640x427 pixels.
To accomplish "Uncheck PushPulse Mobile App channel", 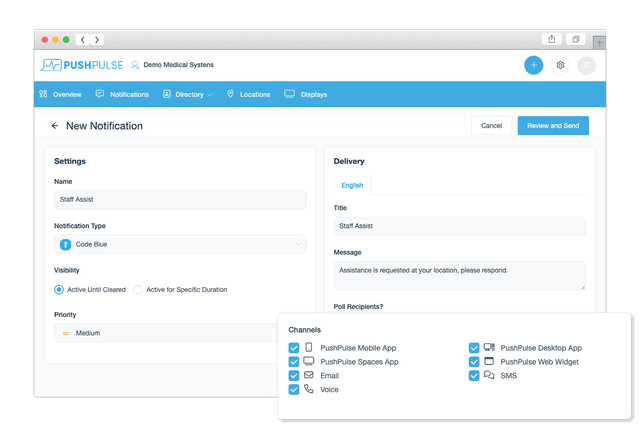I will pos(294,348).
